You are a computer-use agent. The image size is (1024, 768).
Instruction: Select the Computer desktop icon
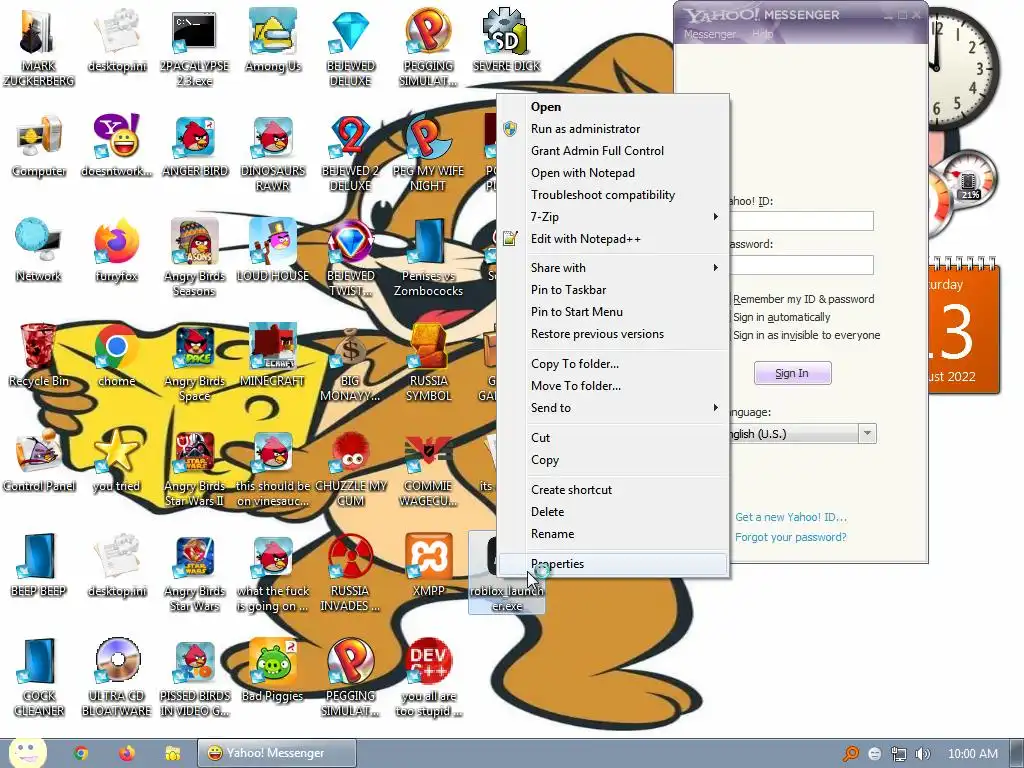(x=38, y=138)
